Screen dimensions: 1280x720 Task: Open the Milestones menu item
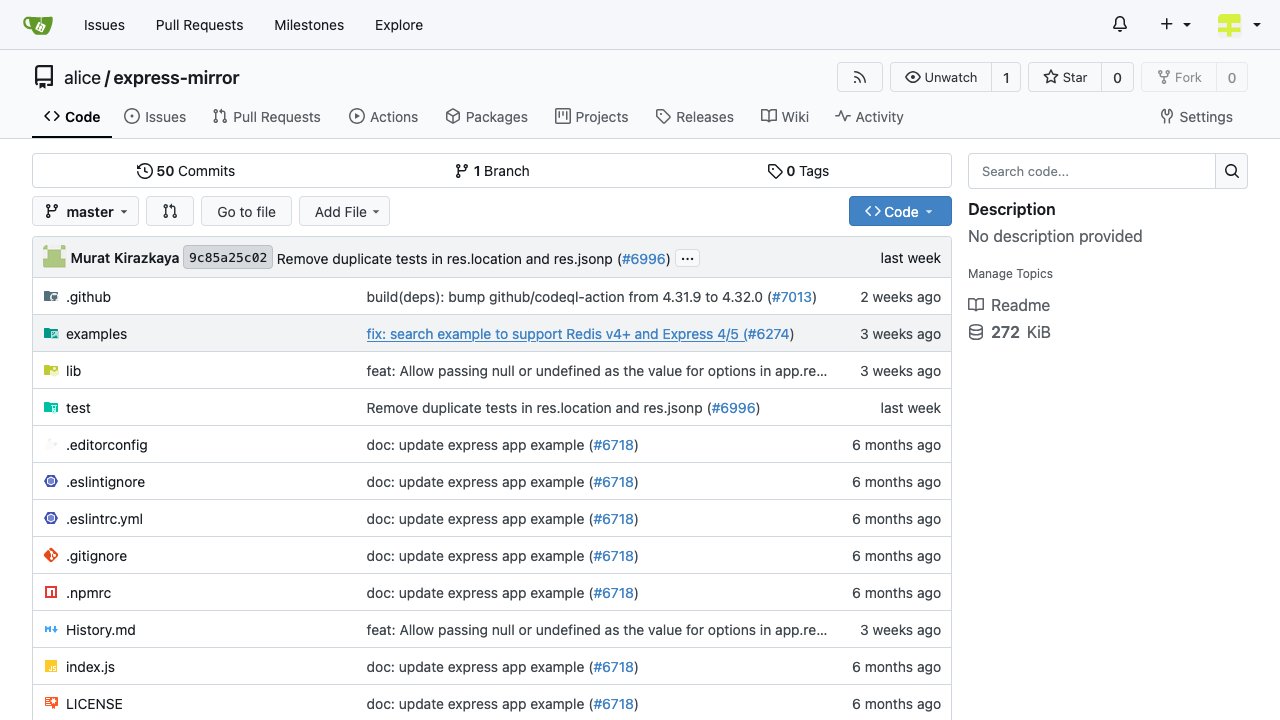pos(309,25)
